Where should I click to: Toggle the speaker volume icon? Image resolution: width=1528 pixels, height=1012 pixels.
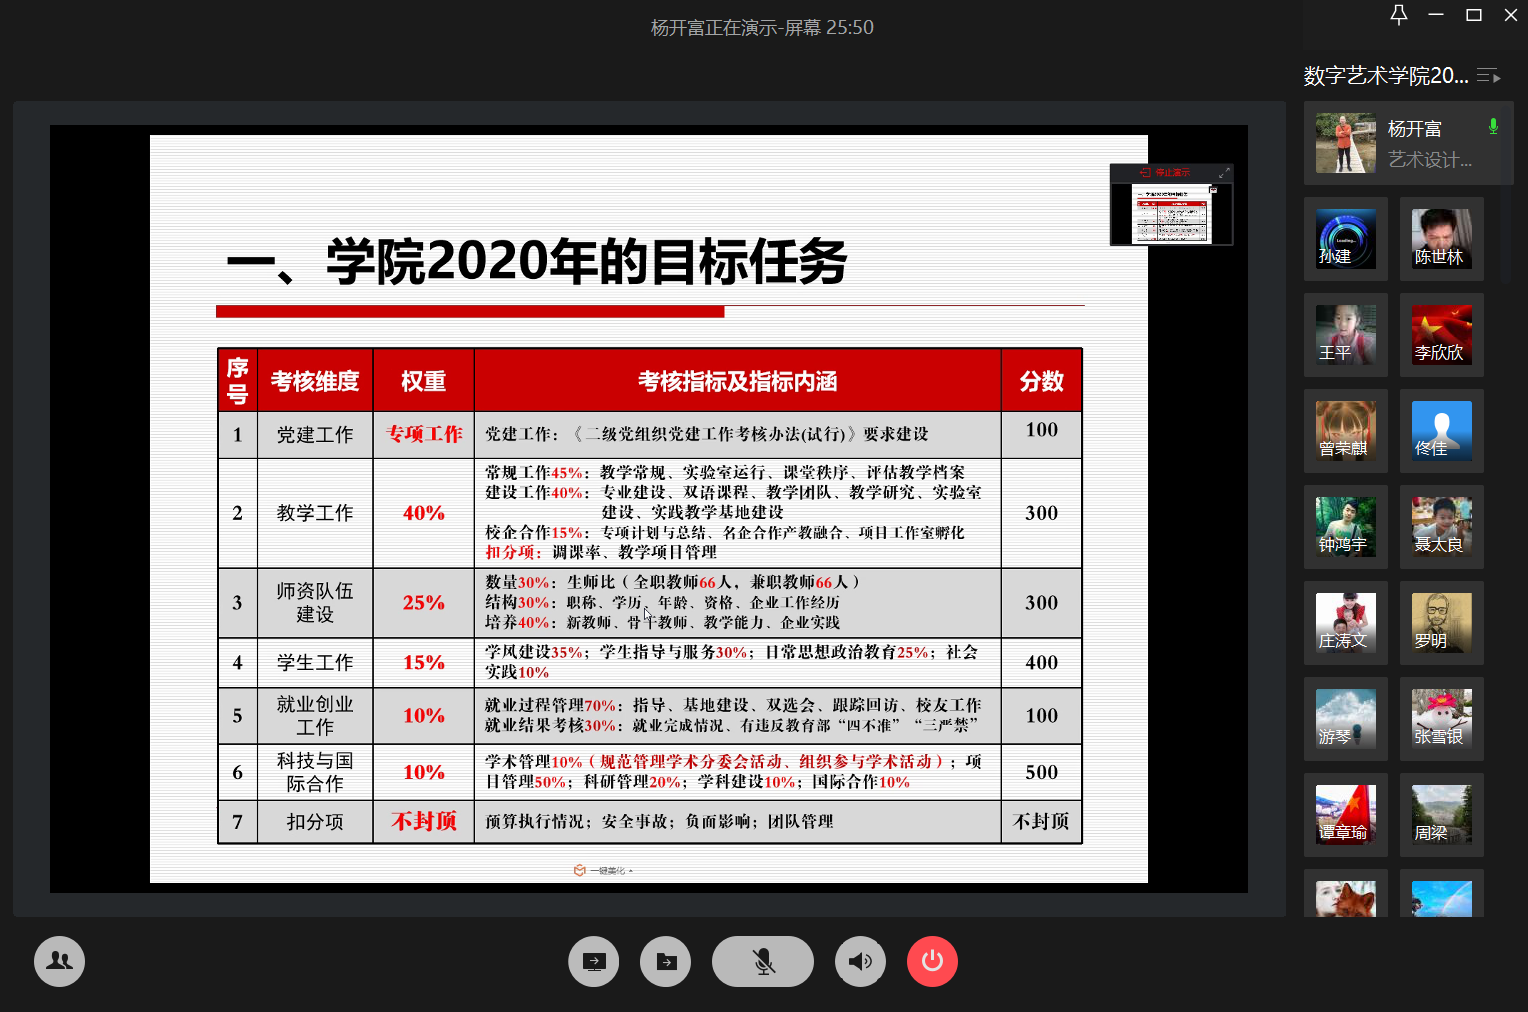click(860, 961)
